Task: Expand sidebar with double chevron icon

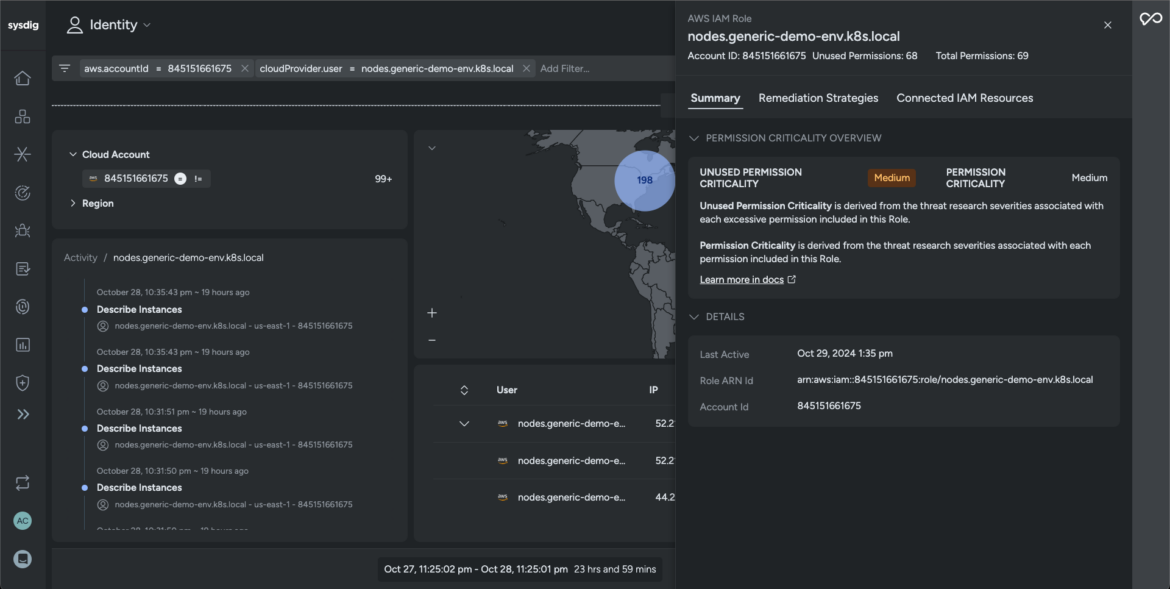Action: (22, 414)
